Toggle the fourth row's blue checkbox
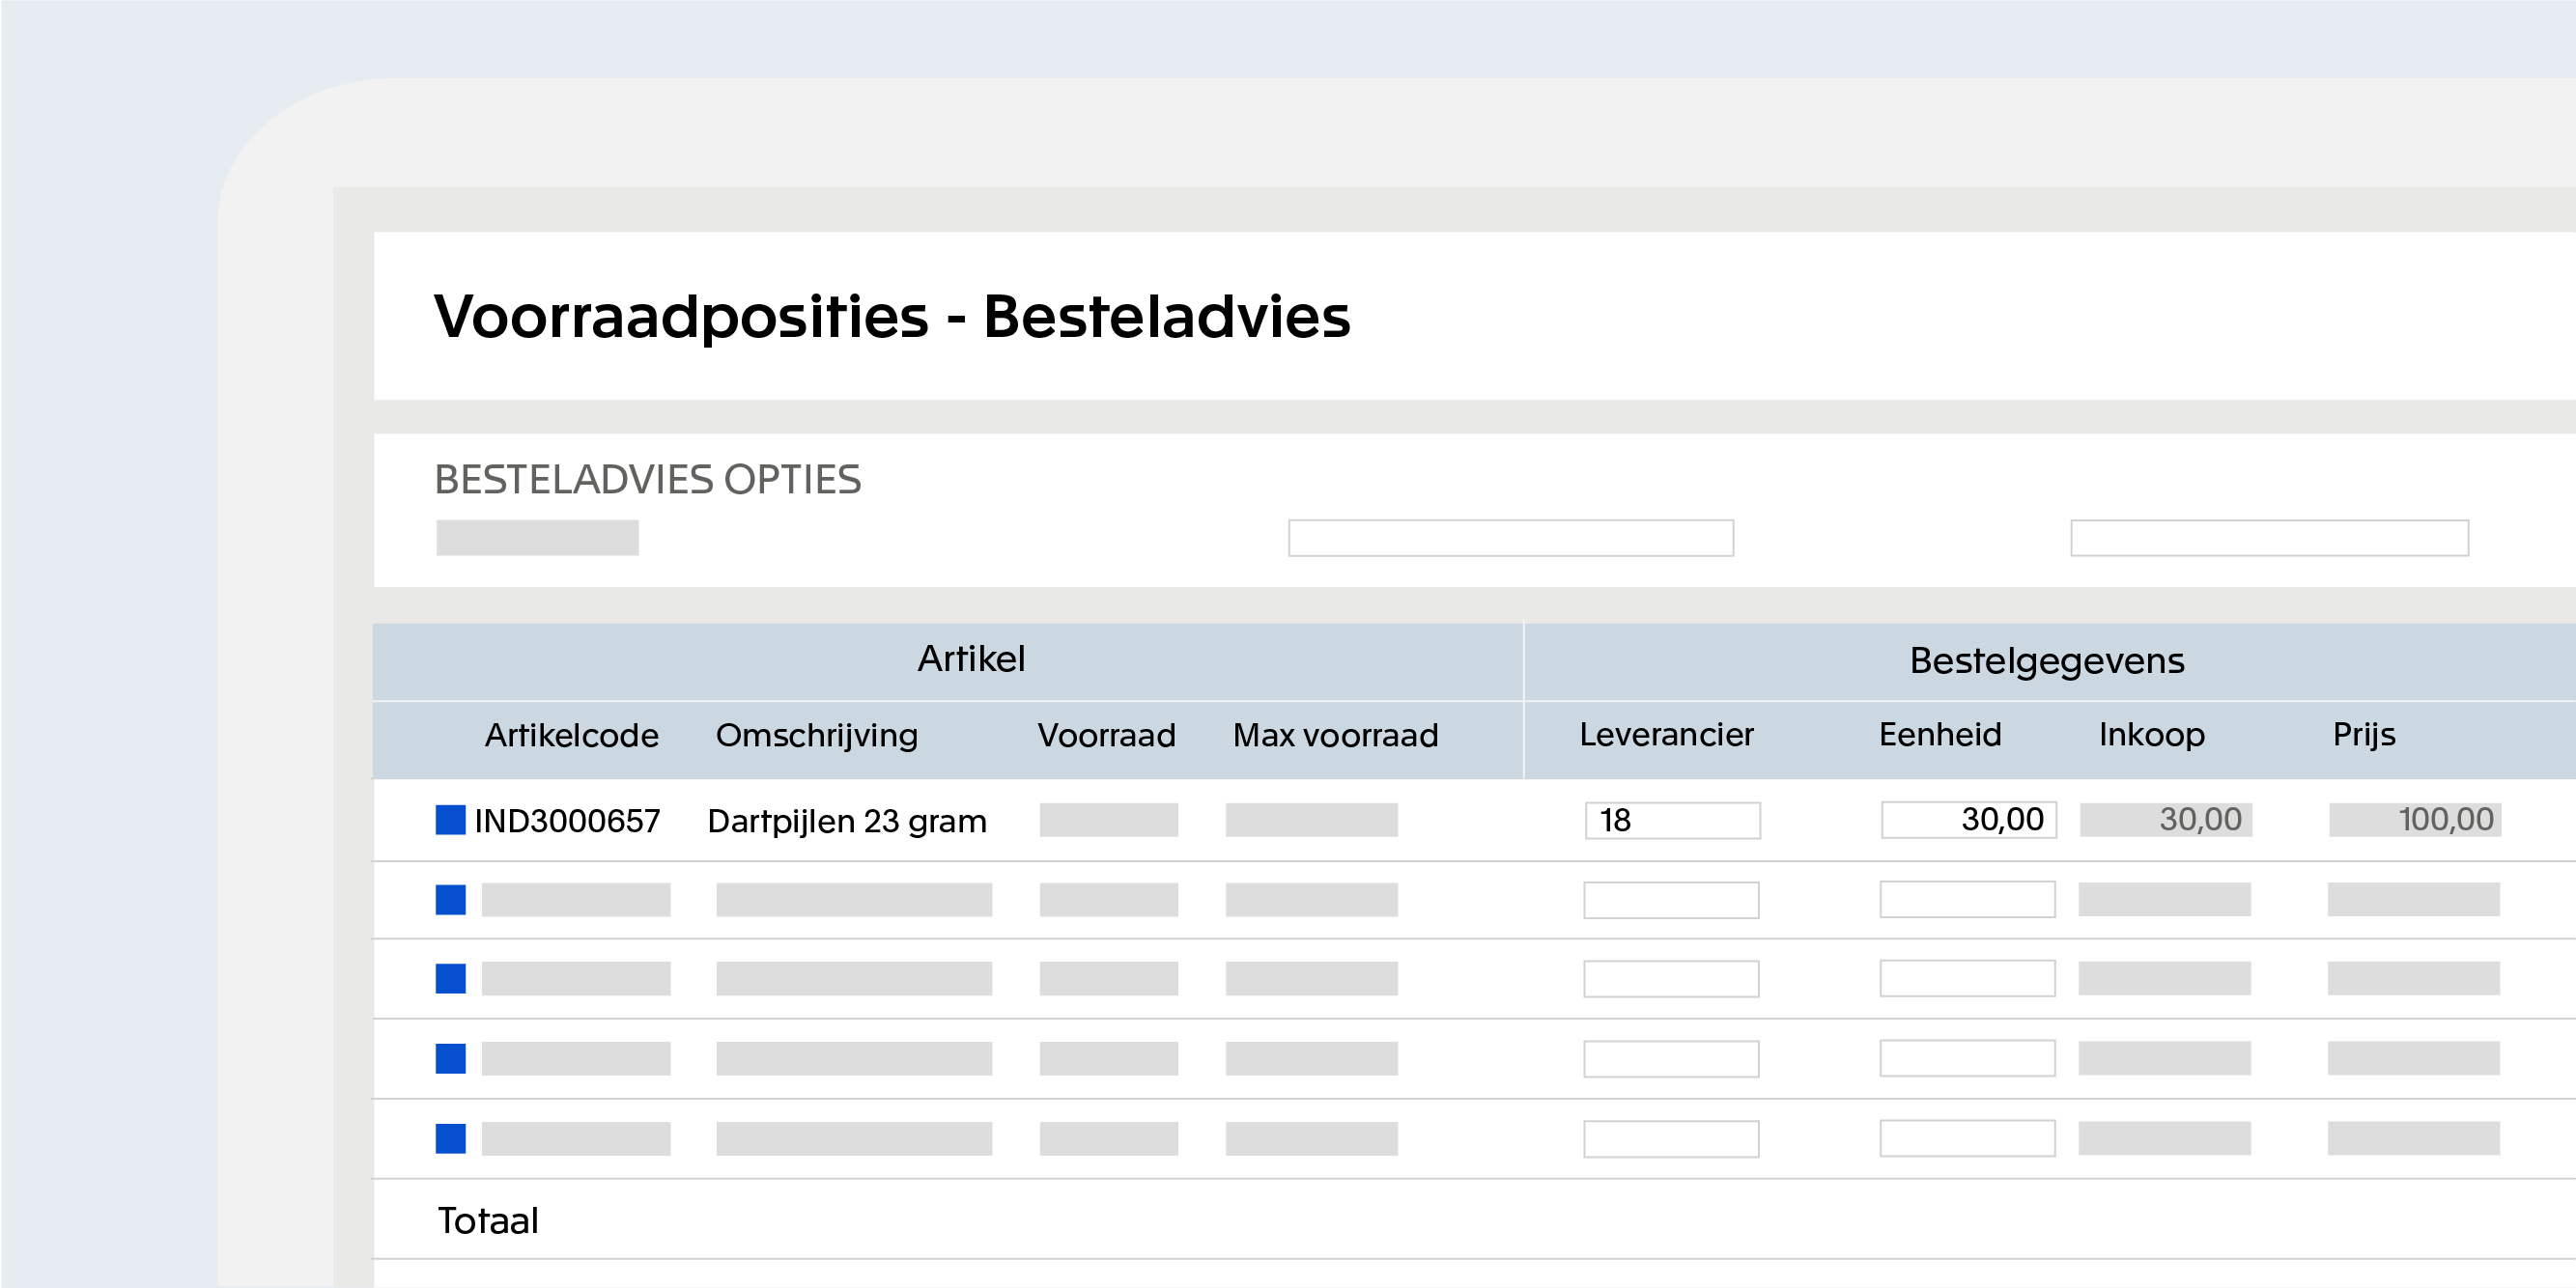Screen dimensions: 2576x1288 pos(450,1058)
